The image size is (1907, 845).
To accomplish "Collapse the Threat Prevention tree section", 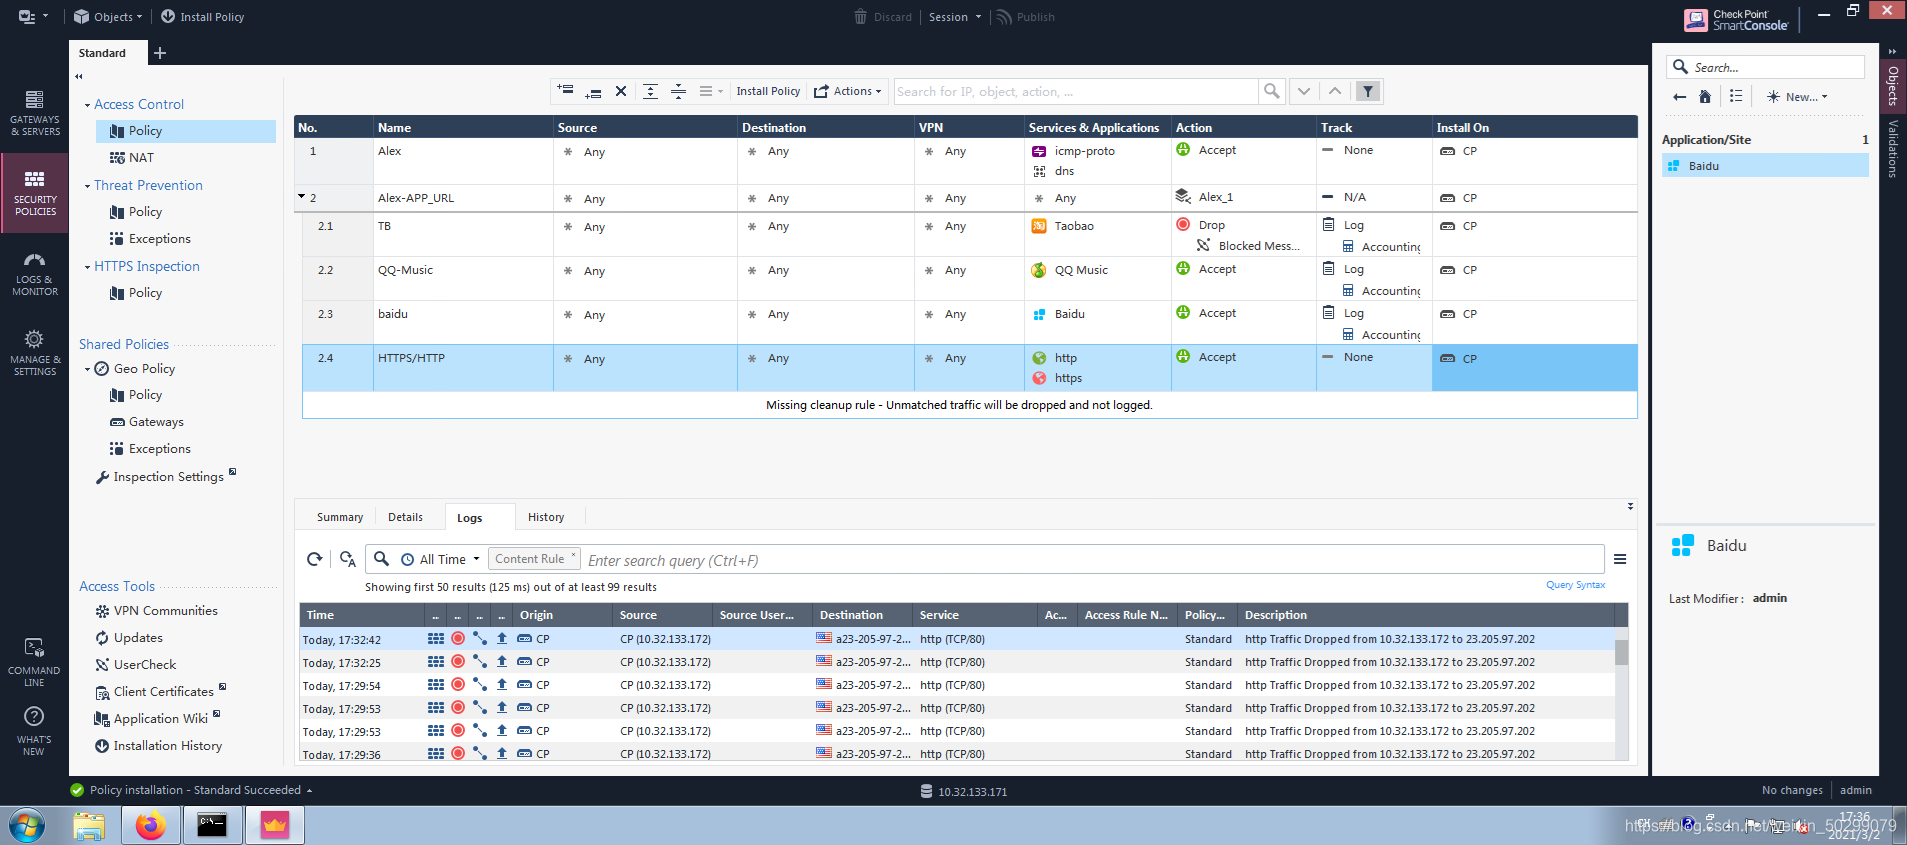I will pyautogui.click(x=87, y=186).
